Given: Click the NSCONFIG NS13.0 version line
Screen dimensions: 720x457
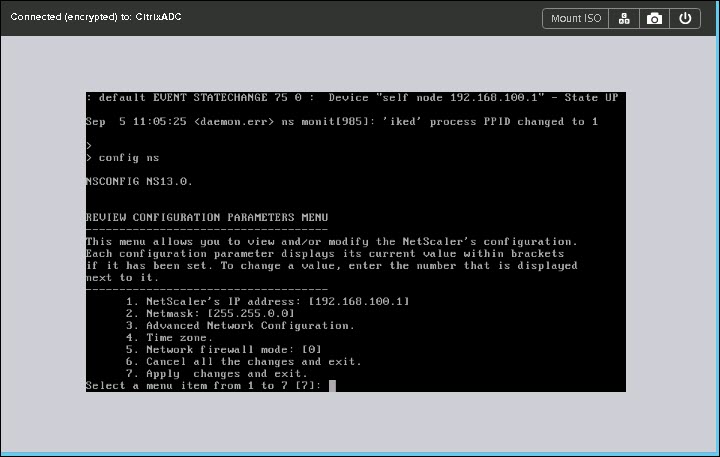Looking at the screenshot, I should [139, 181].
